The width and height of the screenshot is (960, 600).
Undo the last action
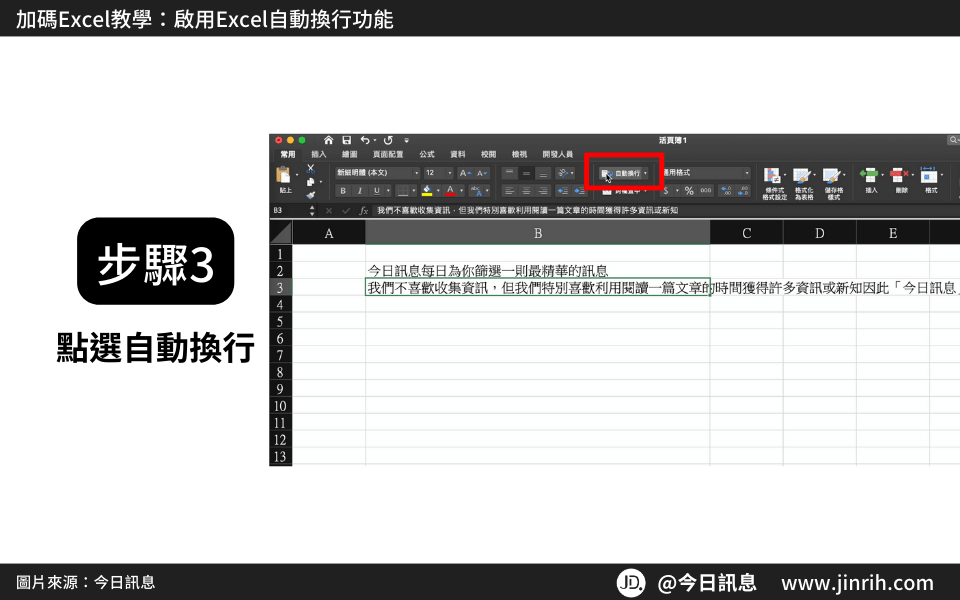pos(365,140)
